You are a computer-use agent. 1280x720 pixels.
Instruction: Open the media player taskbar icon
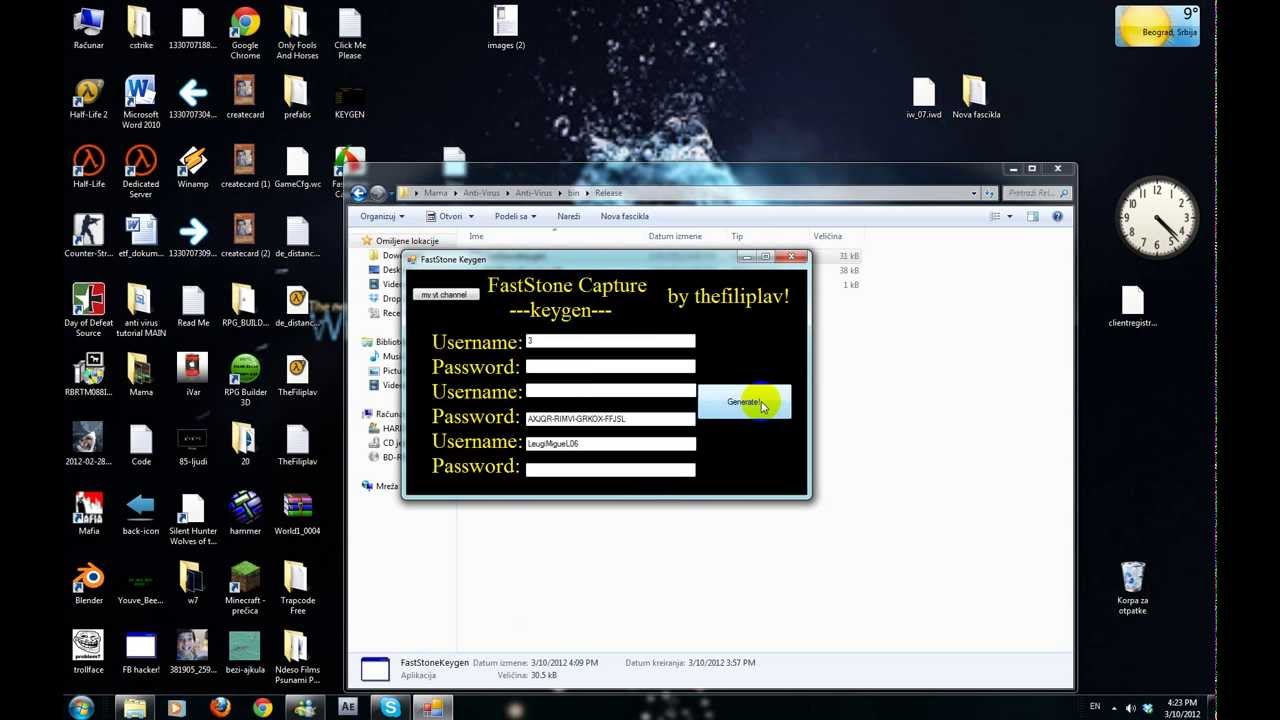click(177, 708)
